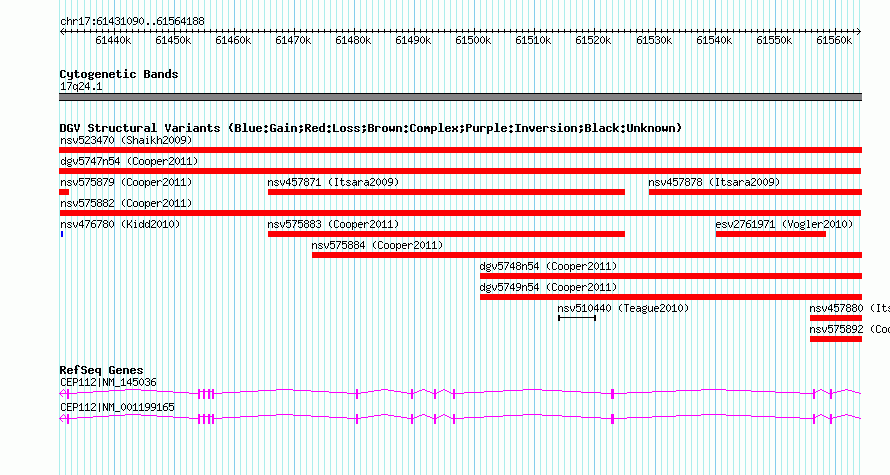Click the nsv523470 (Shaikh2009) label
This screenshot has height=475, width=890.
126,140
